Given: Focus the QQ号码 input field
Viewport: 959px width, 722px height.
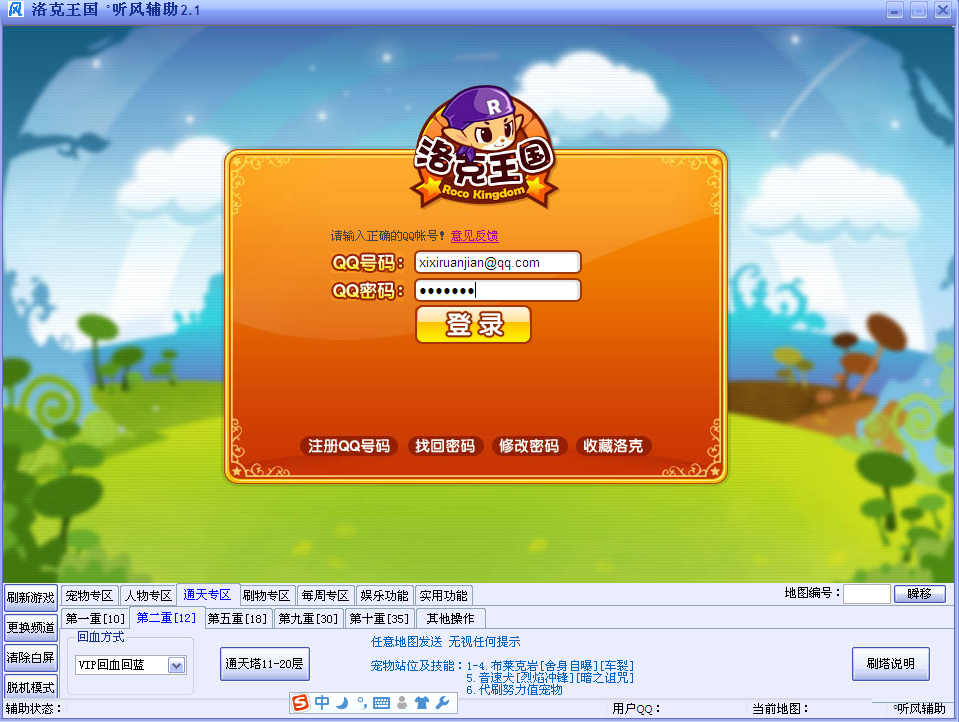Looking at the screenshot, I should 498,262.
